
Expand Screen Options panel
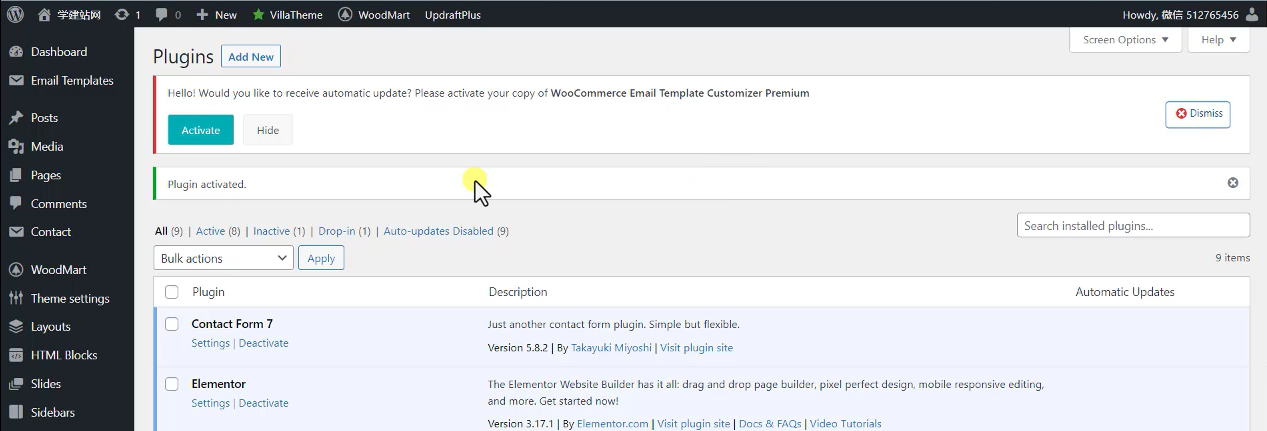click(x=1125, y=40)
